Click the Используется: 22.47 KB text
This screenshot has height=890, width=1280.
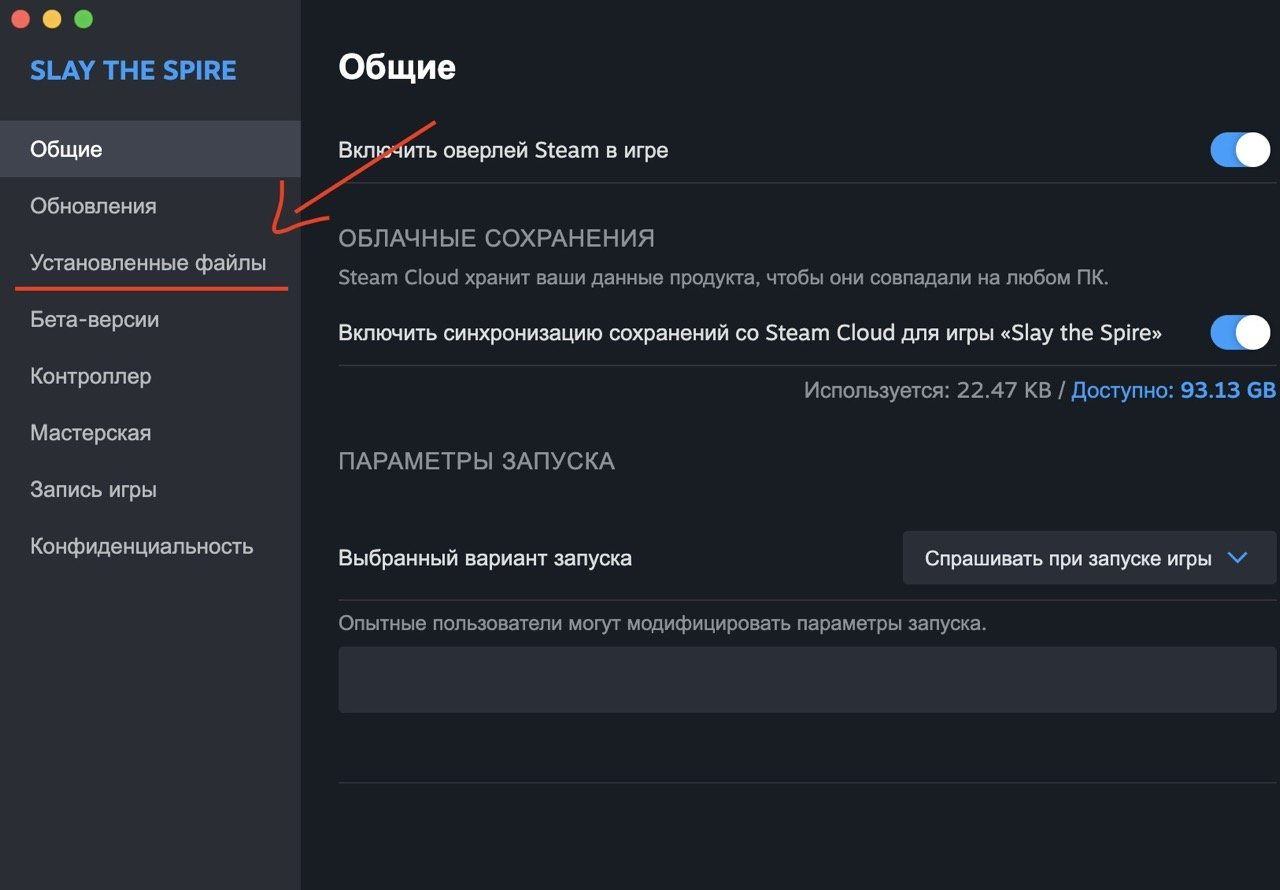coord(927,390)
